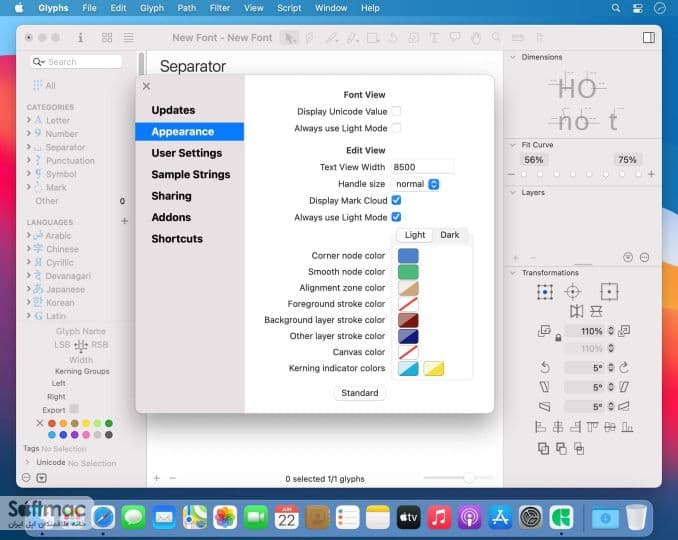This screenshot has width=678, height=540.
Task: Open the Handle size dropdown
Action: click(416, 184)
